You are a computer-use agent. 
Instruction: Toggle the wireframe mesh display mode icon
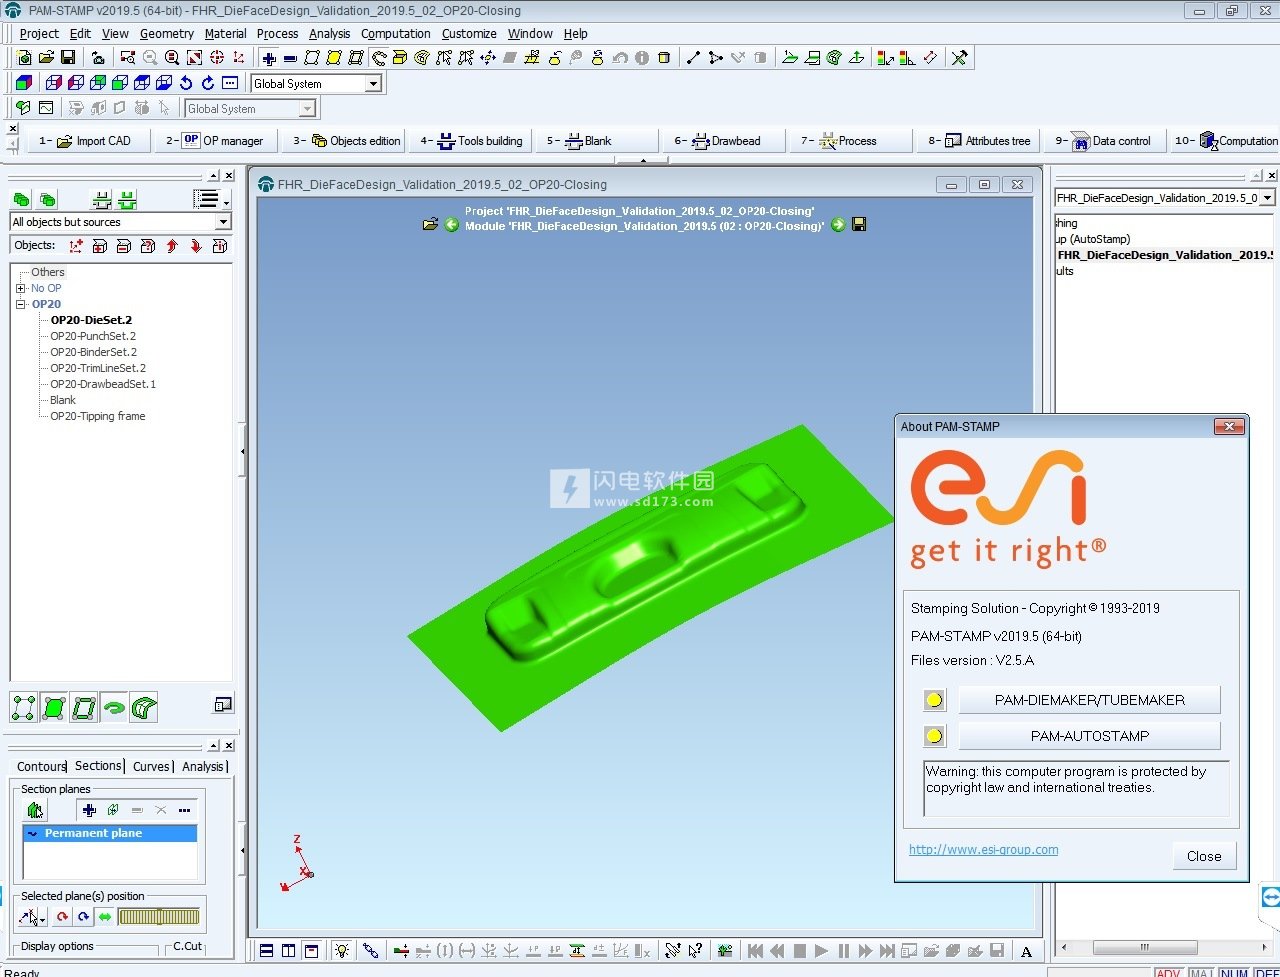pos(23,708)
